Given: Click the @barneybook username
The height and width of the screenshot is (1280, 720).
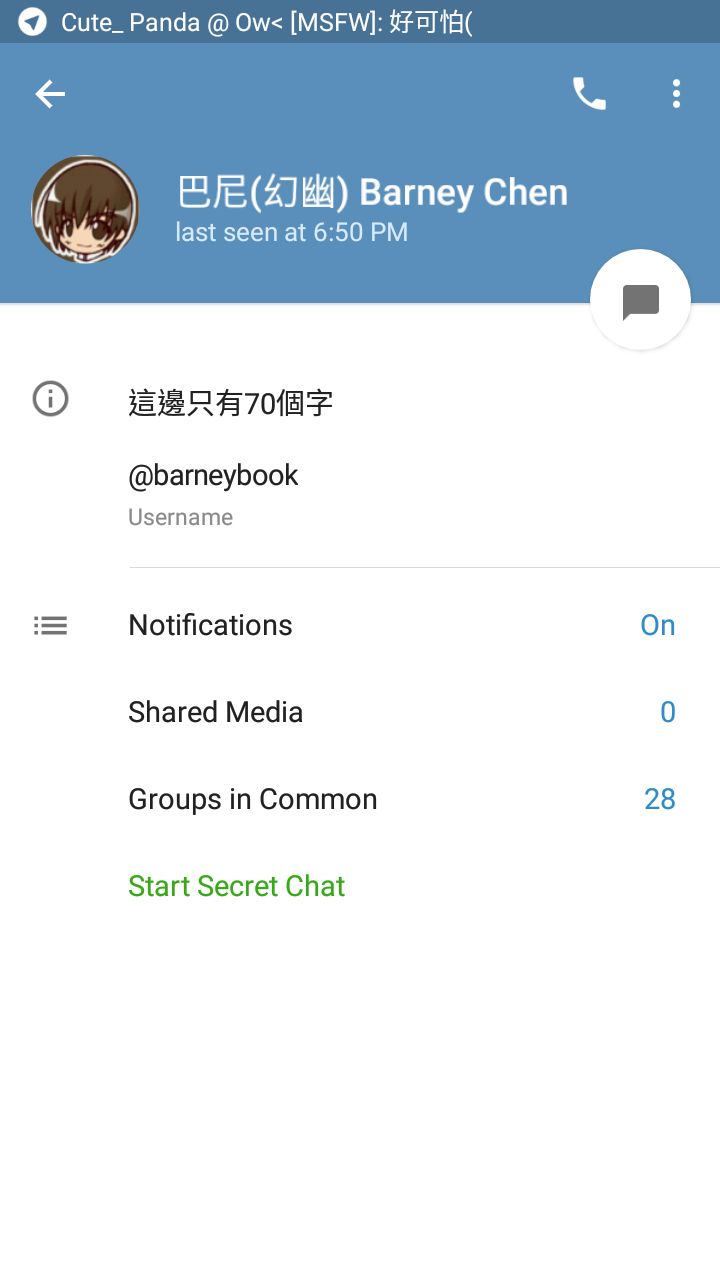Looking at the screenshot, I should tap(213, 476).
